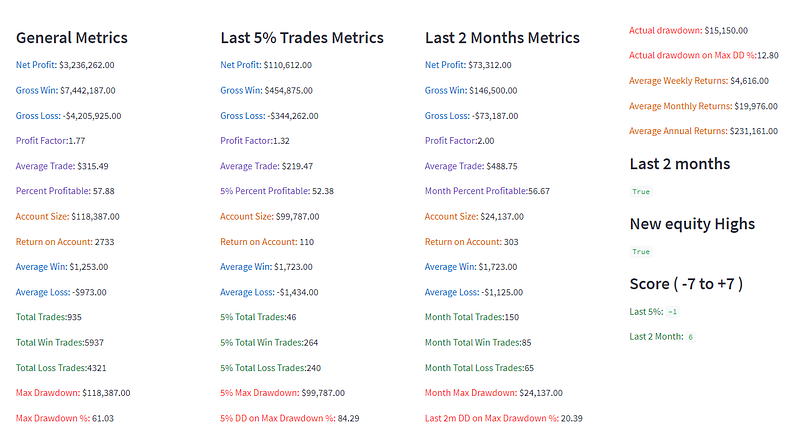Select Percent Profitable 57.88 in General Metrics
The height and width of the screenshot is (427, 800).
pos(67,190)
